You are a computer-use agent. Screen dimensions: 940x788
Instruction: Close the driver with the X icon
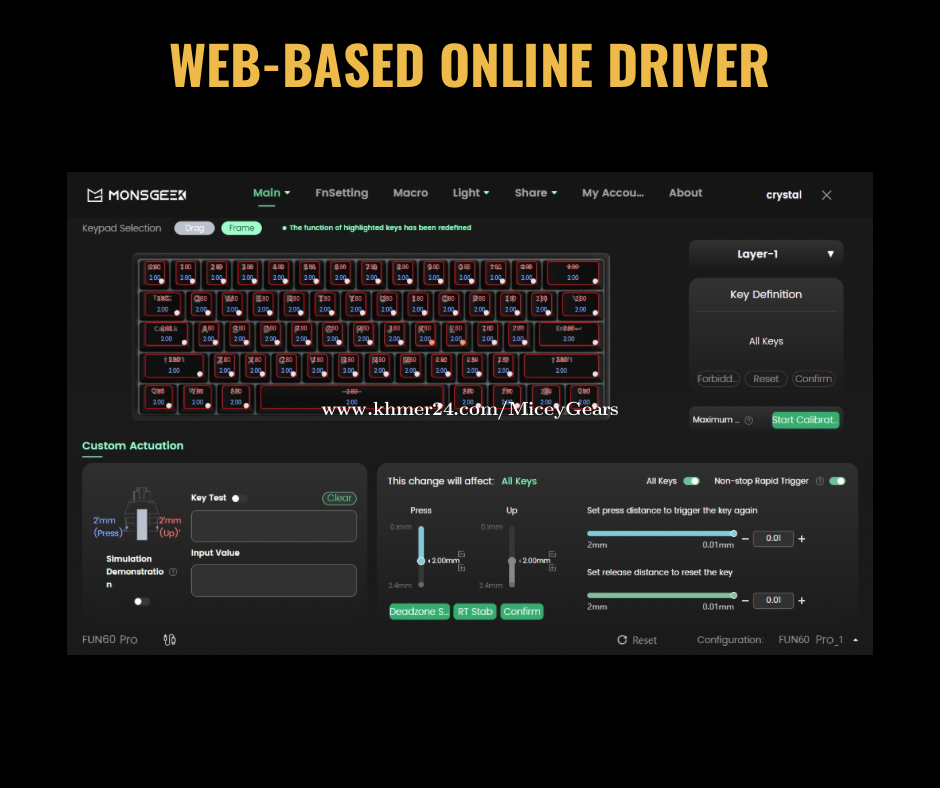(826, 195)
